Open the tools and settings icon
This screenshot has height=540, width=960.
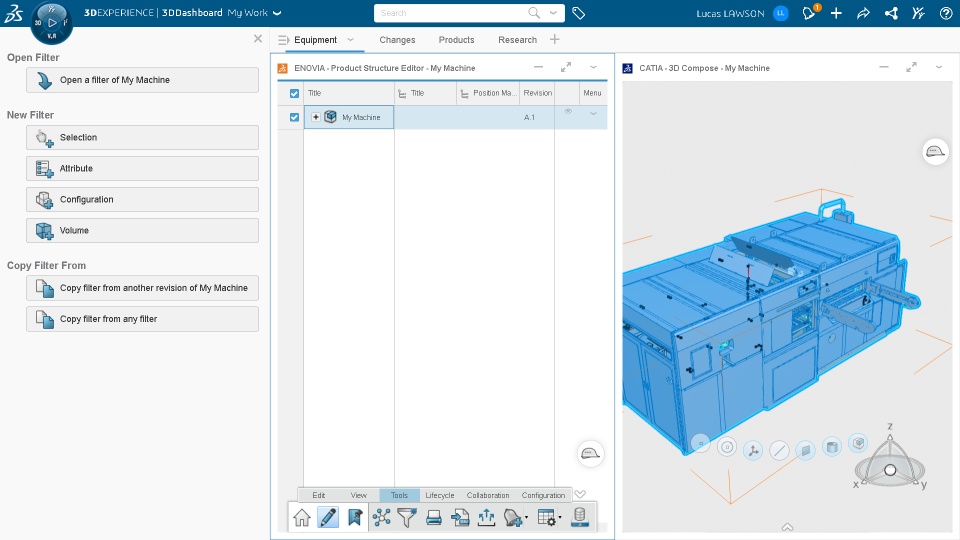click(918, 13)
